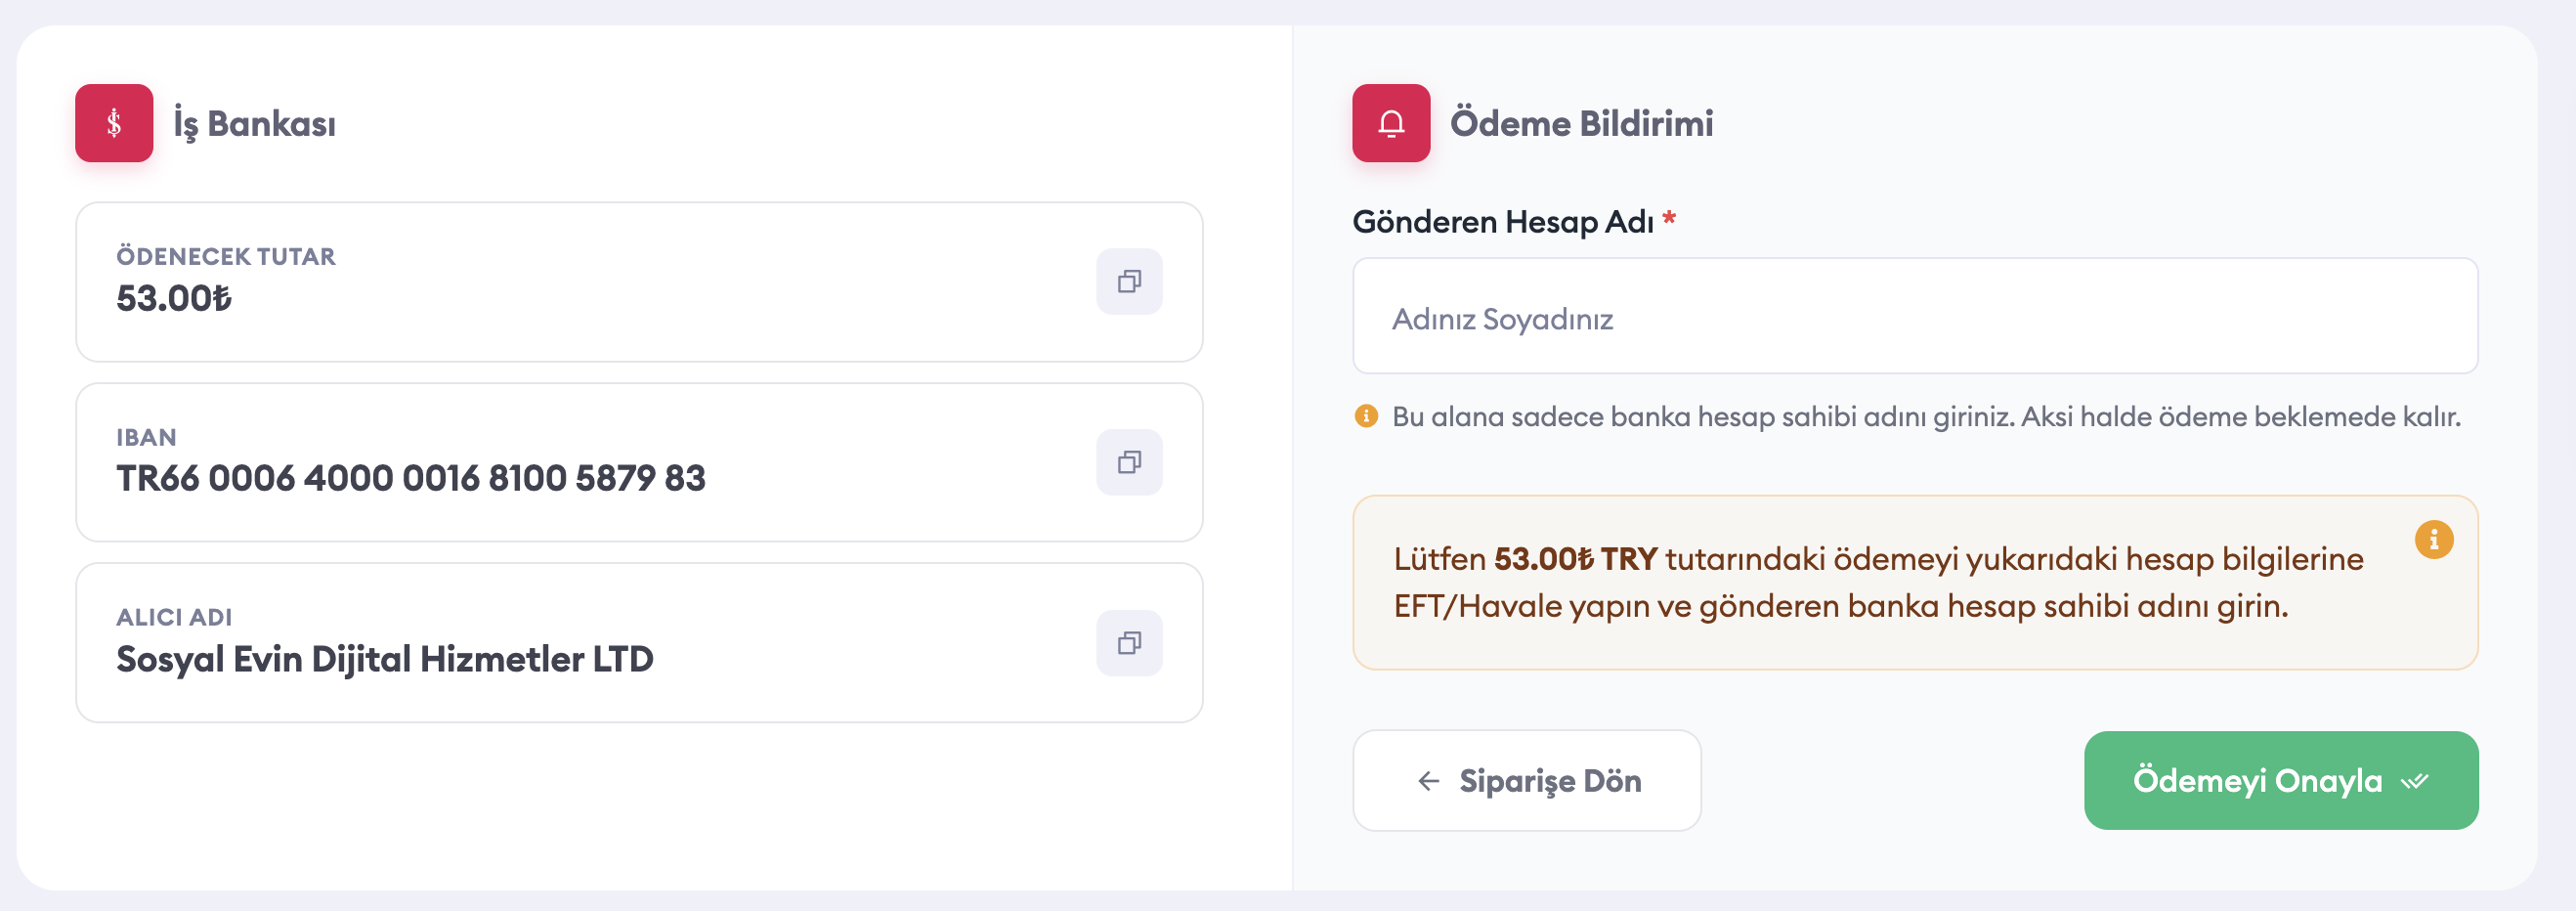Viewport: 2576px width, 911px height.
Task: Click the İş Bankası title text
Action: point(254,124)
